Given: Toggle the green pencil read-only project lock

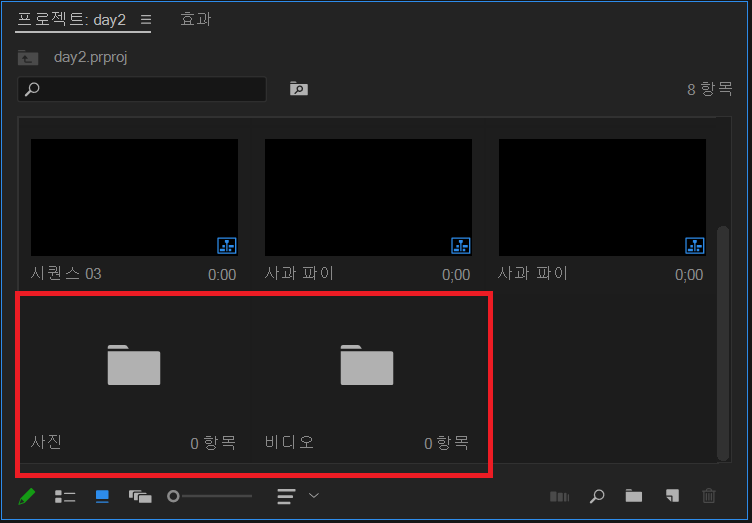Looking at the screenshot, I should (x=27, y=496).
